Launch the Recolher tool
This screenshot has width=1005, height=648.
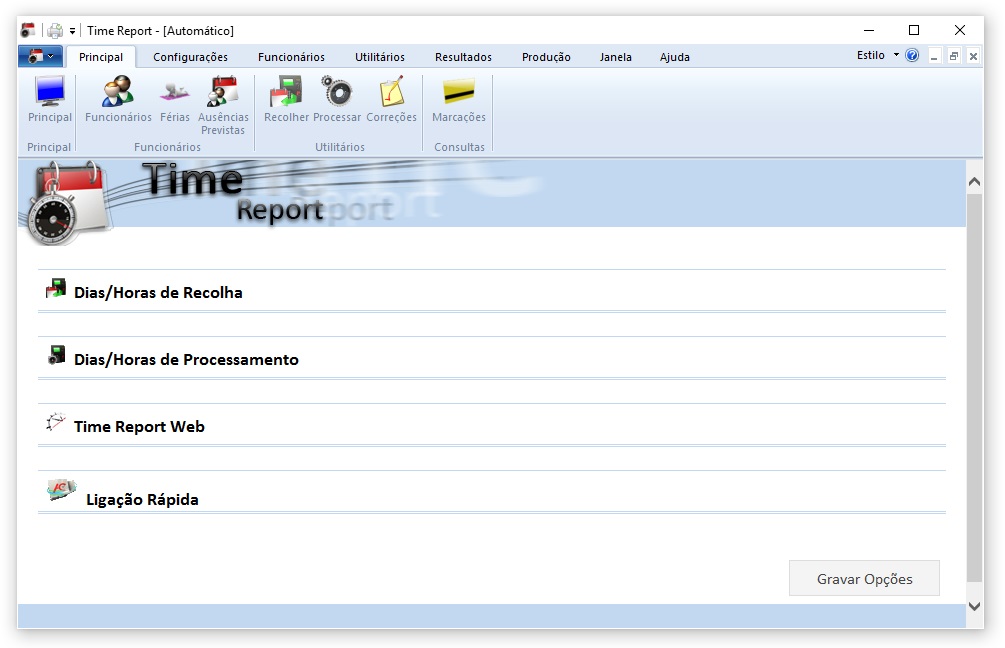(x=286, y=99)
